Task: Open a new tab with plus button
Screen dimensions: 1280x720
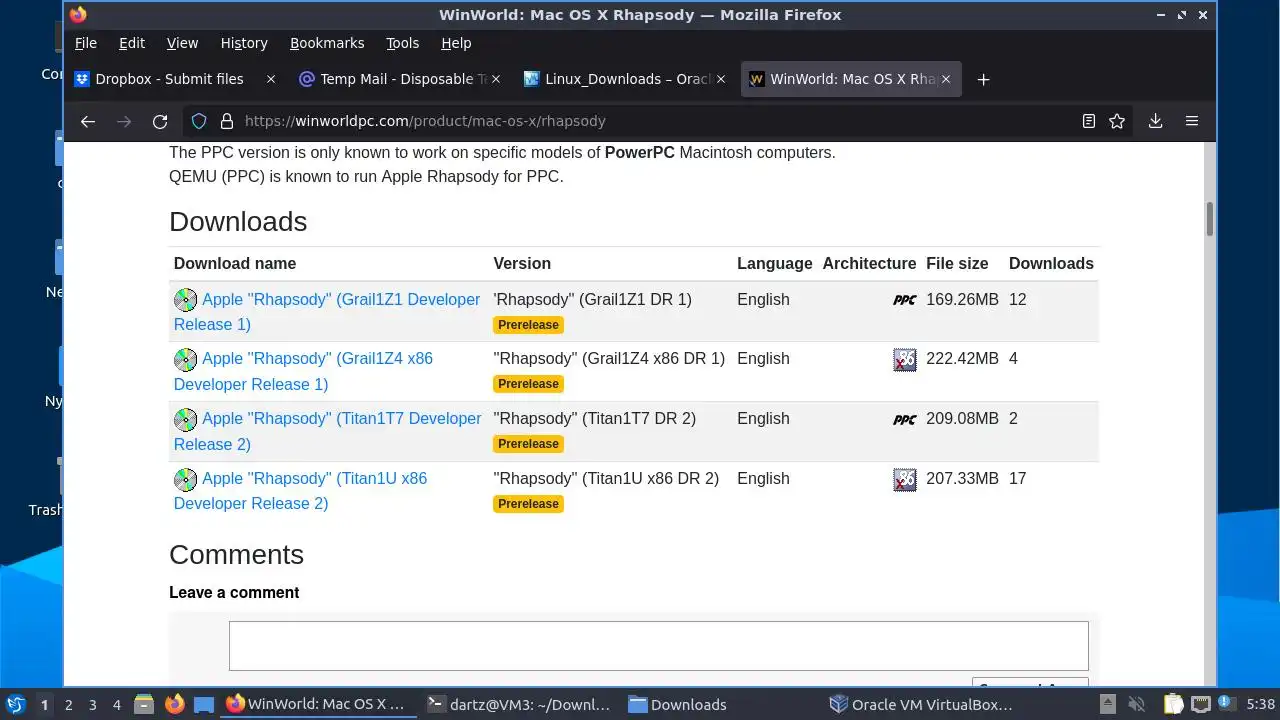Action: click(983, 79)
